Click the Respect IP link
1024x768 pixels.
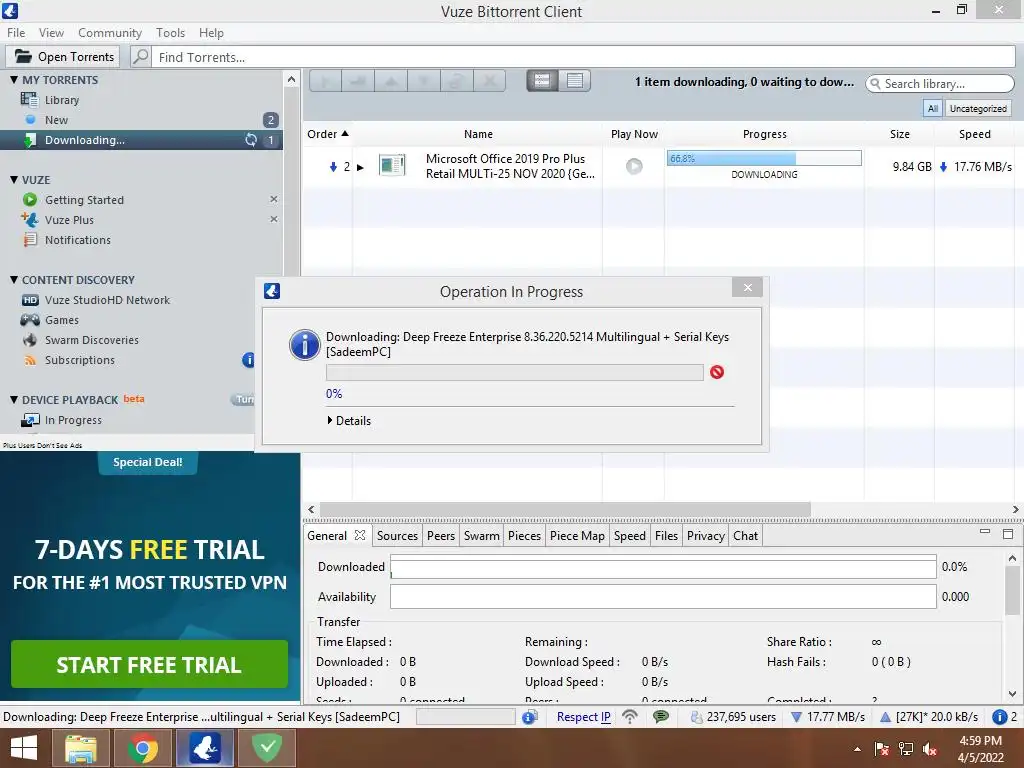pyautogui.click(x=583, y=717)
